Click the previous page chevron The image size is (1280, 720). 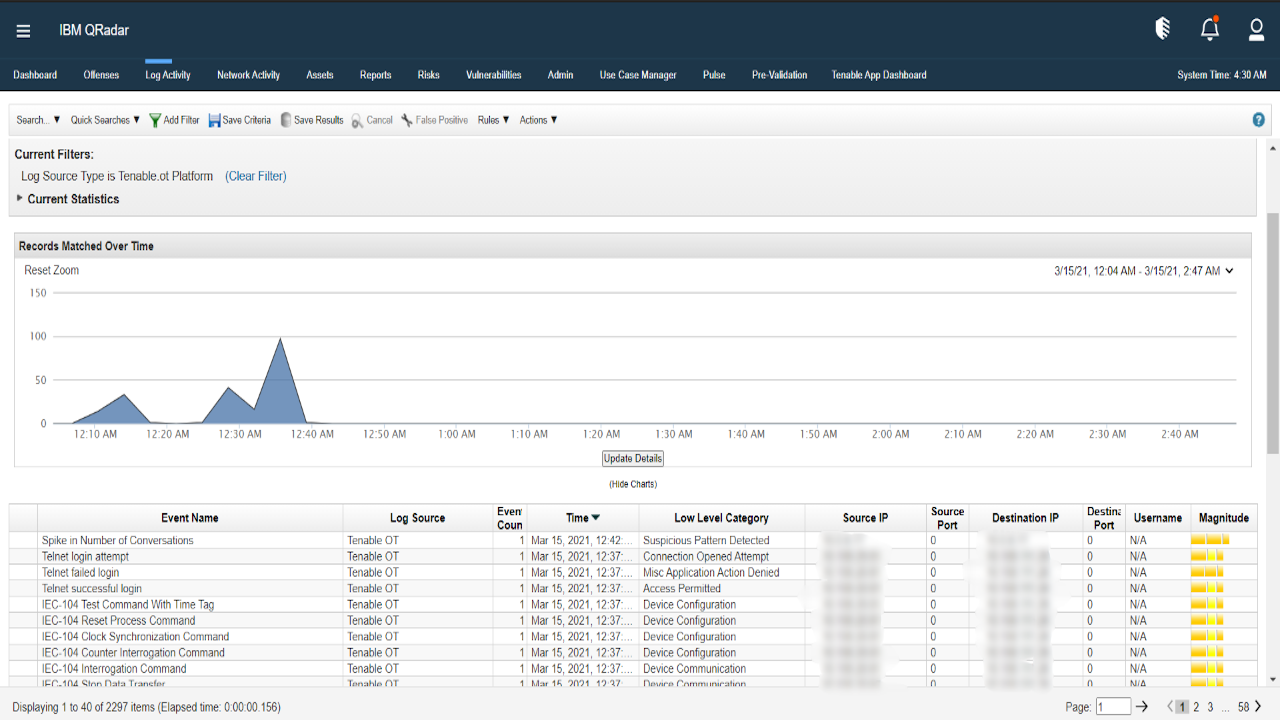tap(1170, 707)
